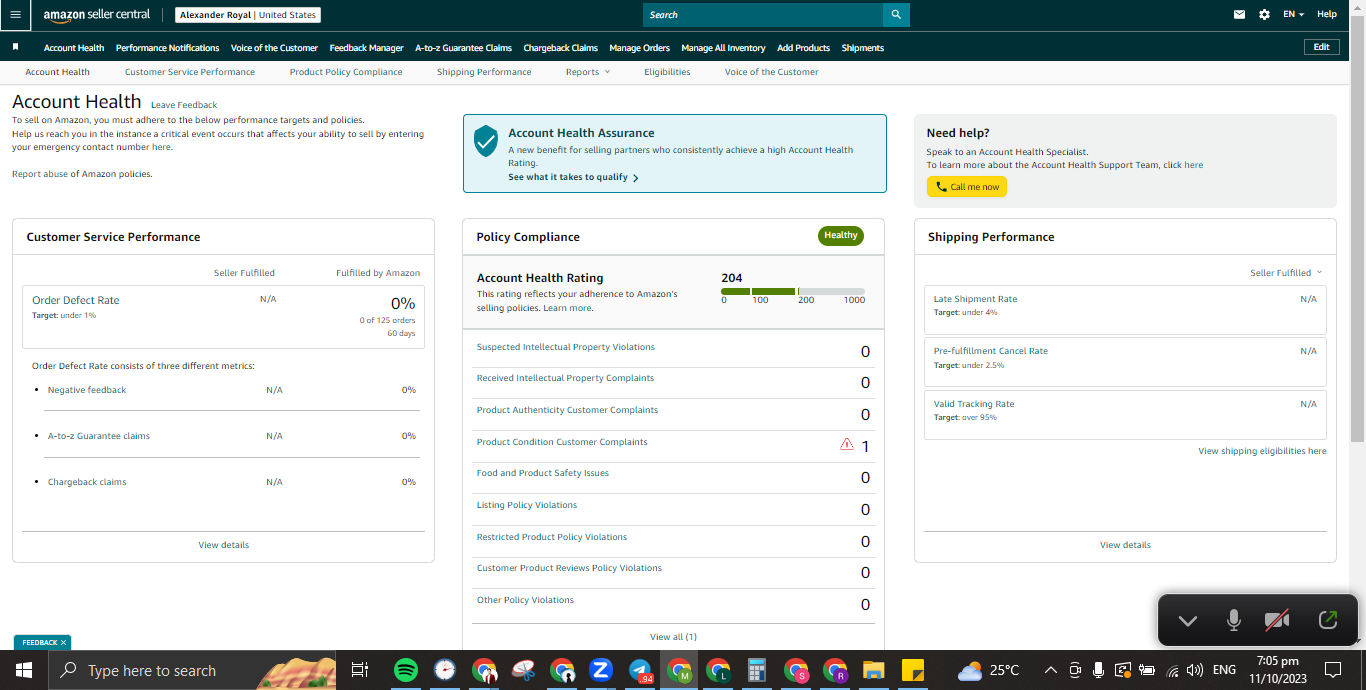
Task: Click the search magnifier button
Action: [x=896, y=15]
